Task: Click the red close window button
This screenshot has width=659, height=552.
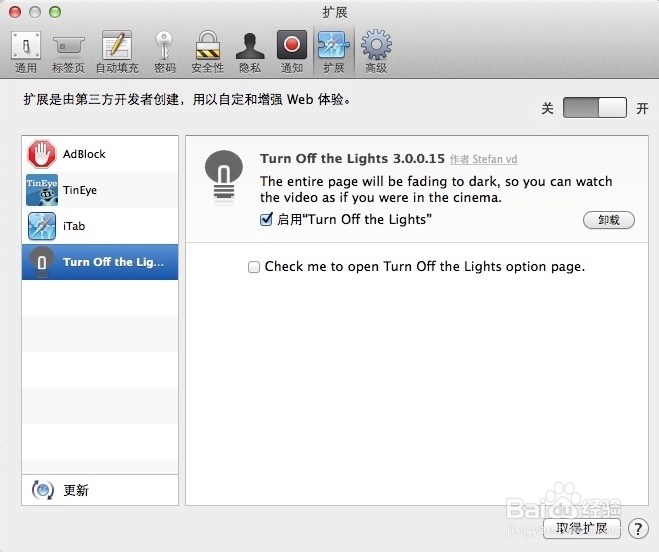Action: [15, 12]
